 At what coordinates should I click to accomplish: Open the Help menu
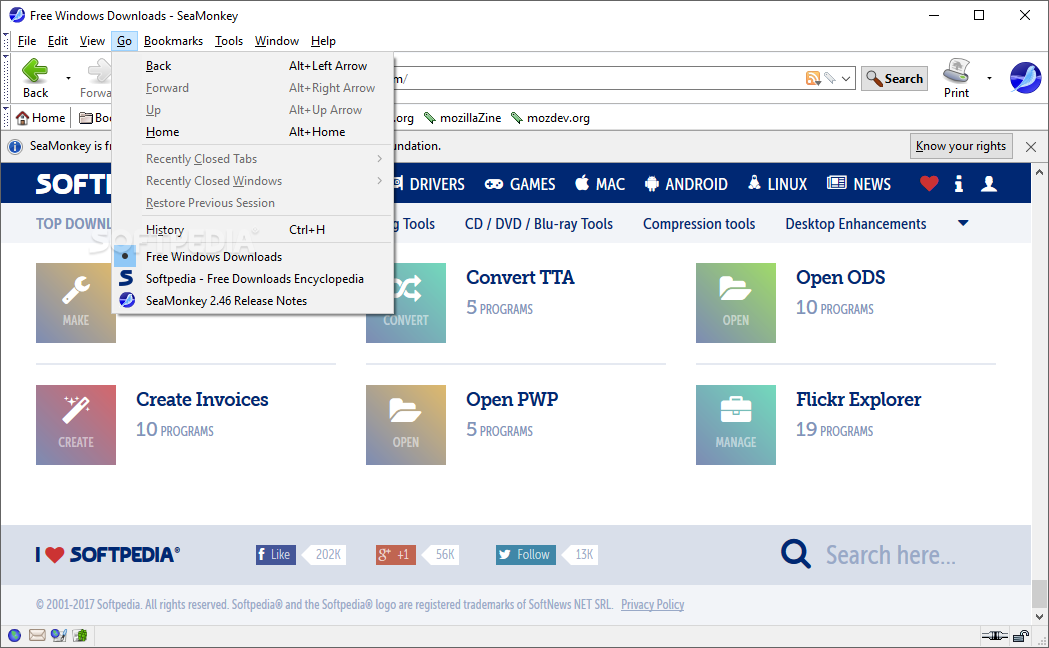323,41
